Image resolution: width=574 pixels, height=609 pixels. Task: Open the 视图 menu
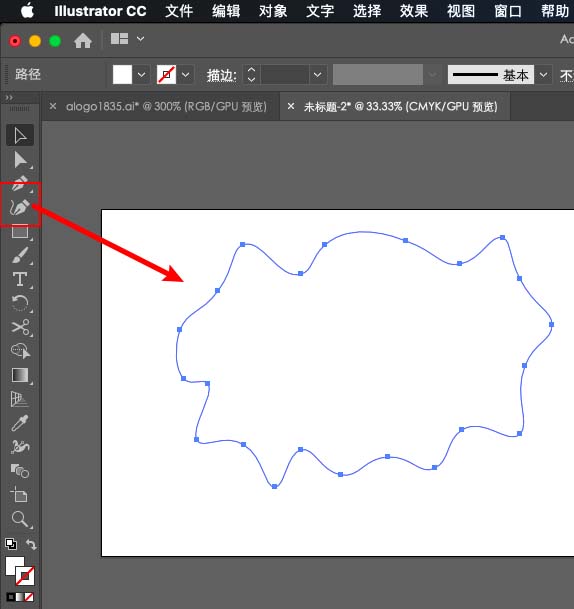(461, 11)
